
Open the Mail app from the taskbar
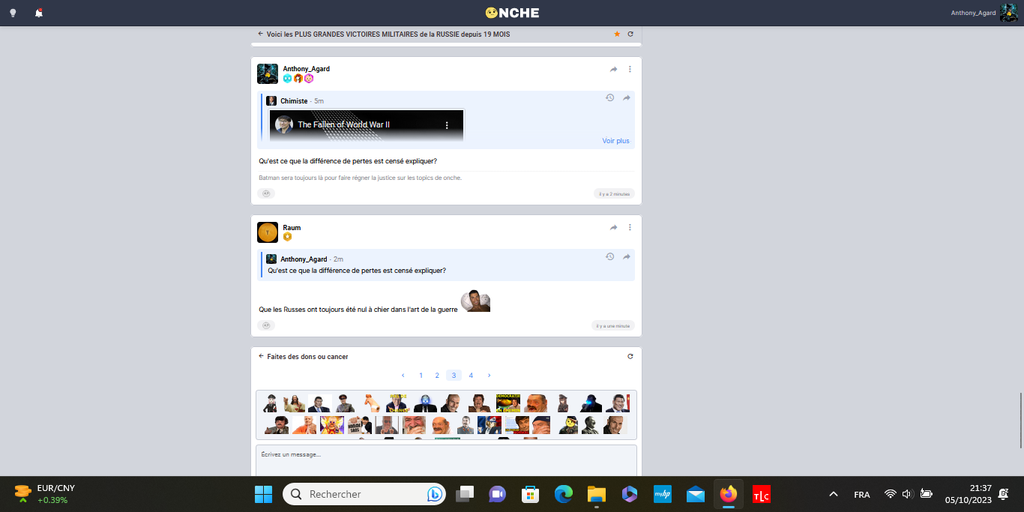pos(696,494)
